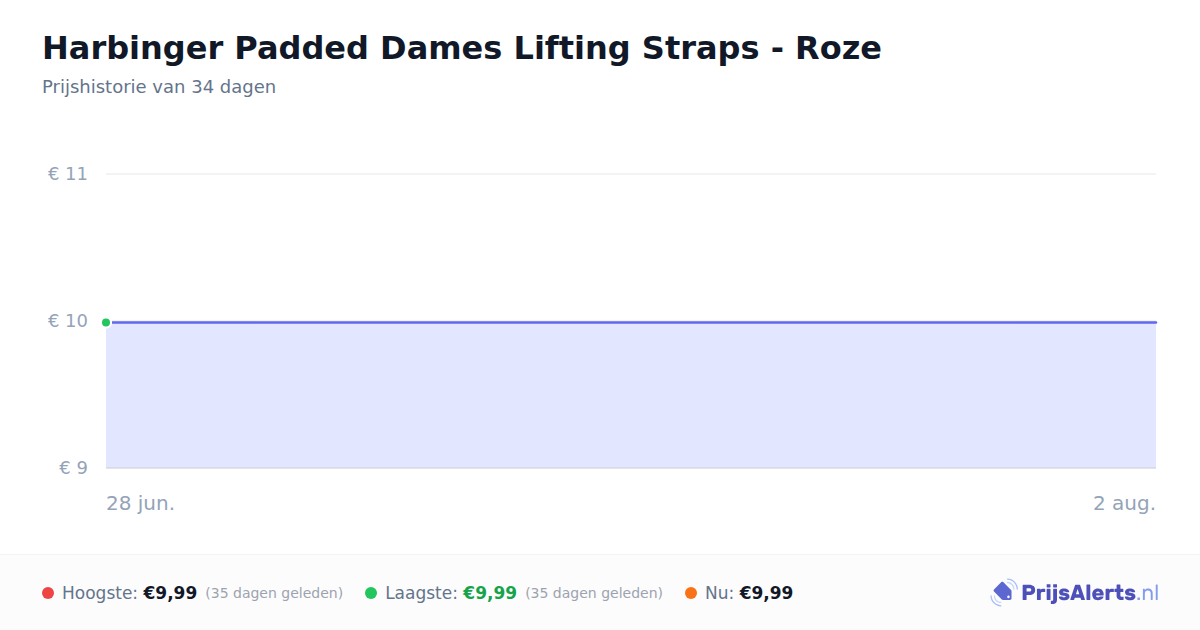The height and width of the screenshot is (630, 1200).
Task: Click the Laagste price €9,99 green value
Action: coord(490,593)
